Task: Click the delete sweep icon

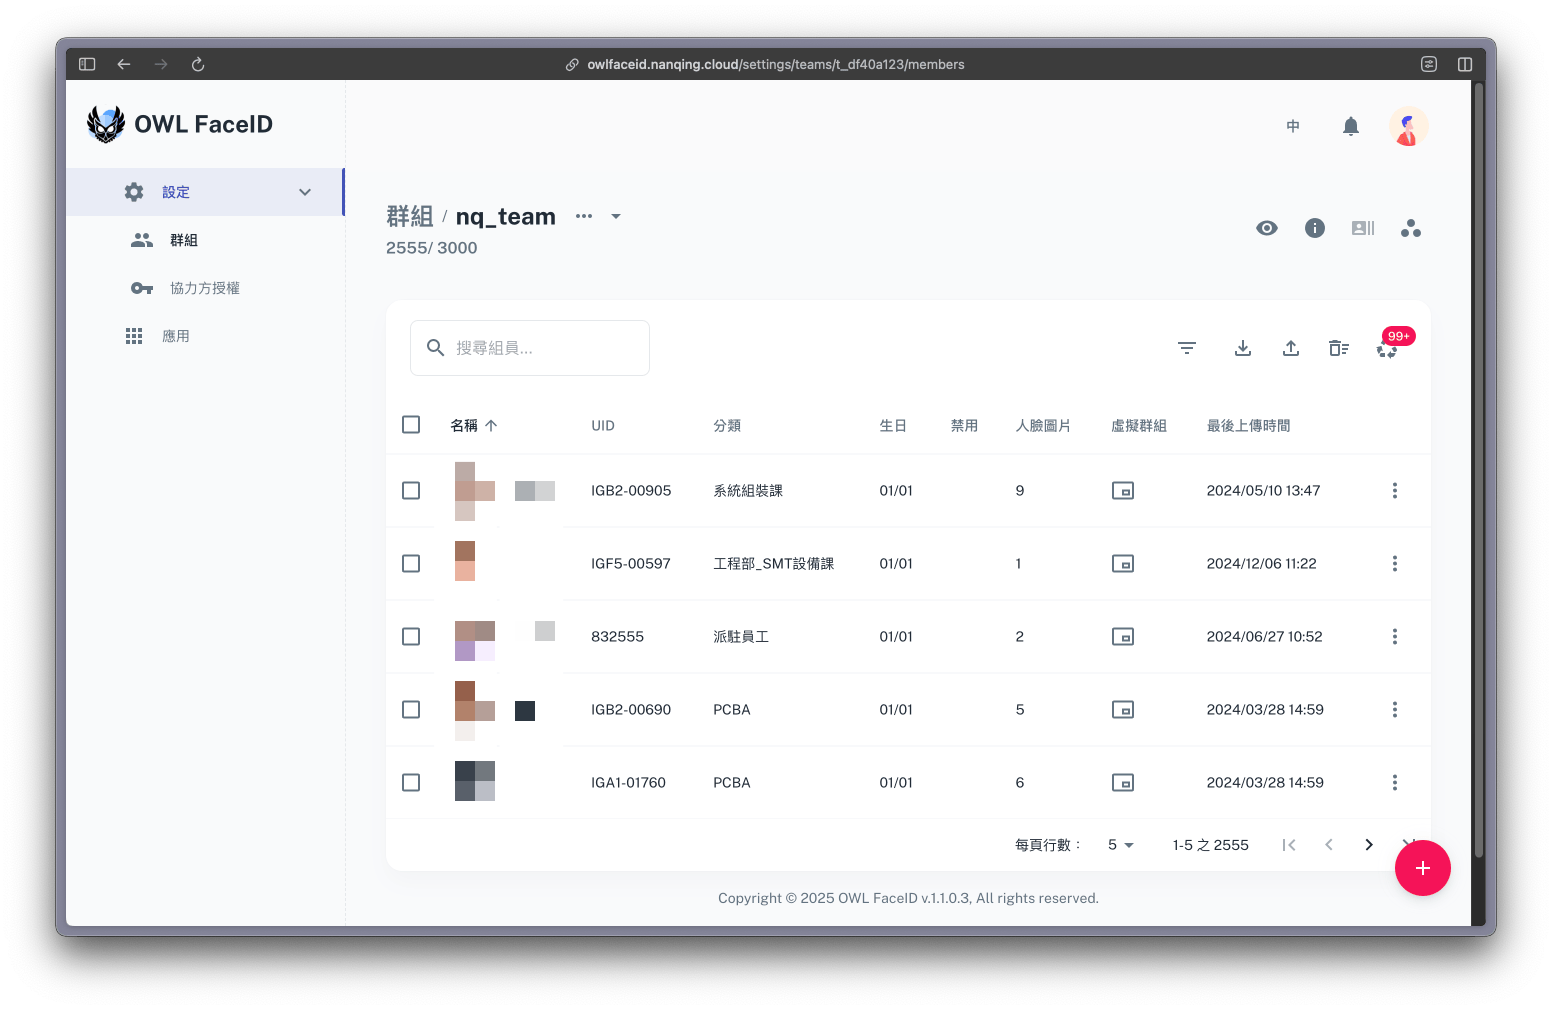Action: (x=1338, y=348)
